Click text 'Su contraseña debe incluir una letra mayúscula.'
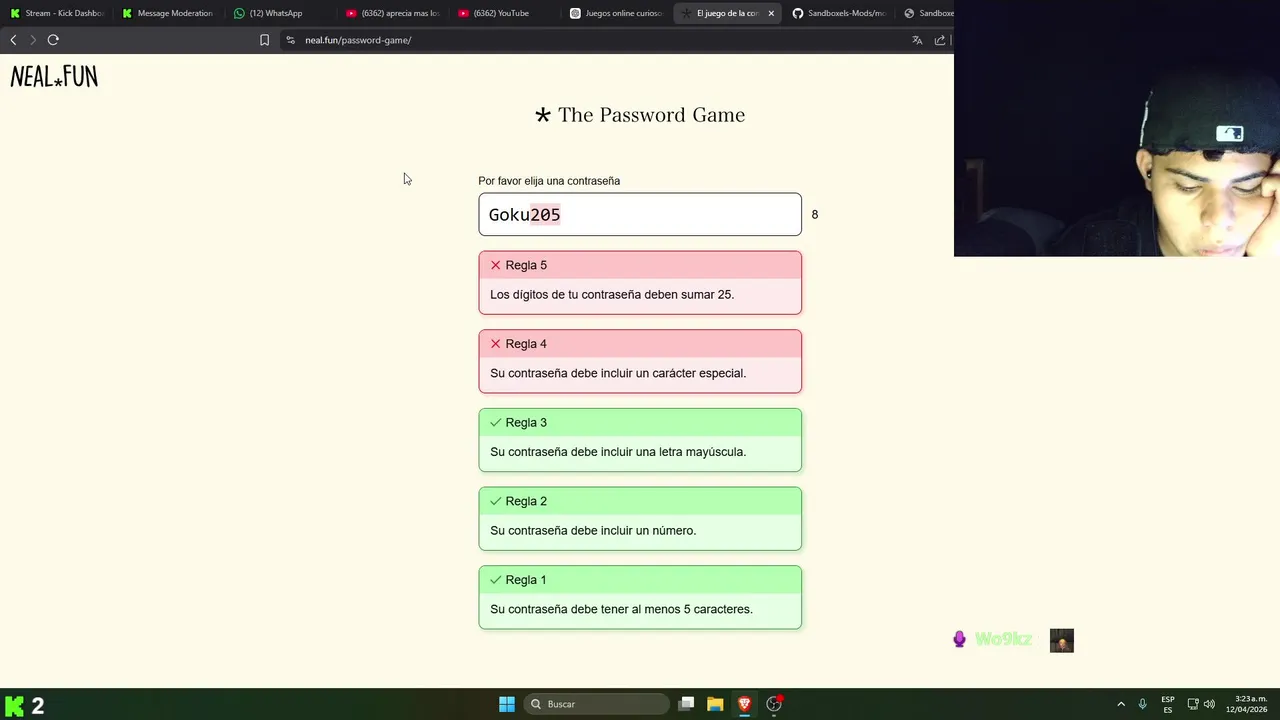1280x720 pixels. (618, 452)
